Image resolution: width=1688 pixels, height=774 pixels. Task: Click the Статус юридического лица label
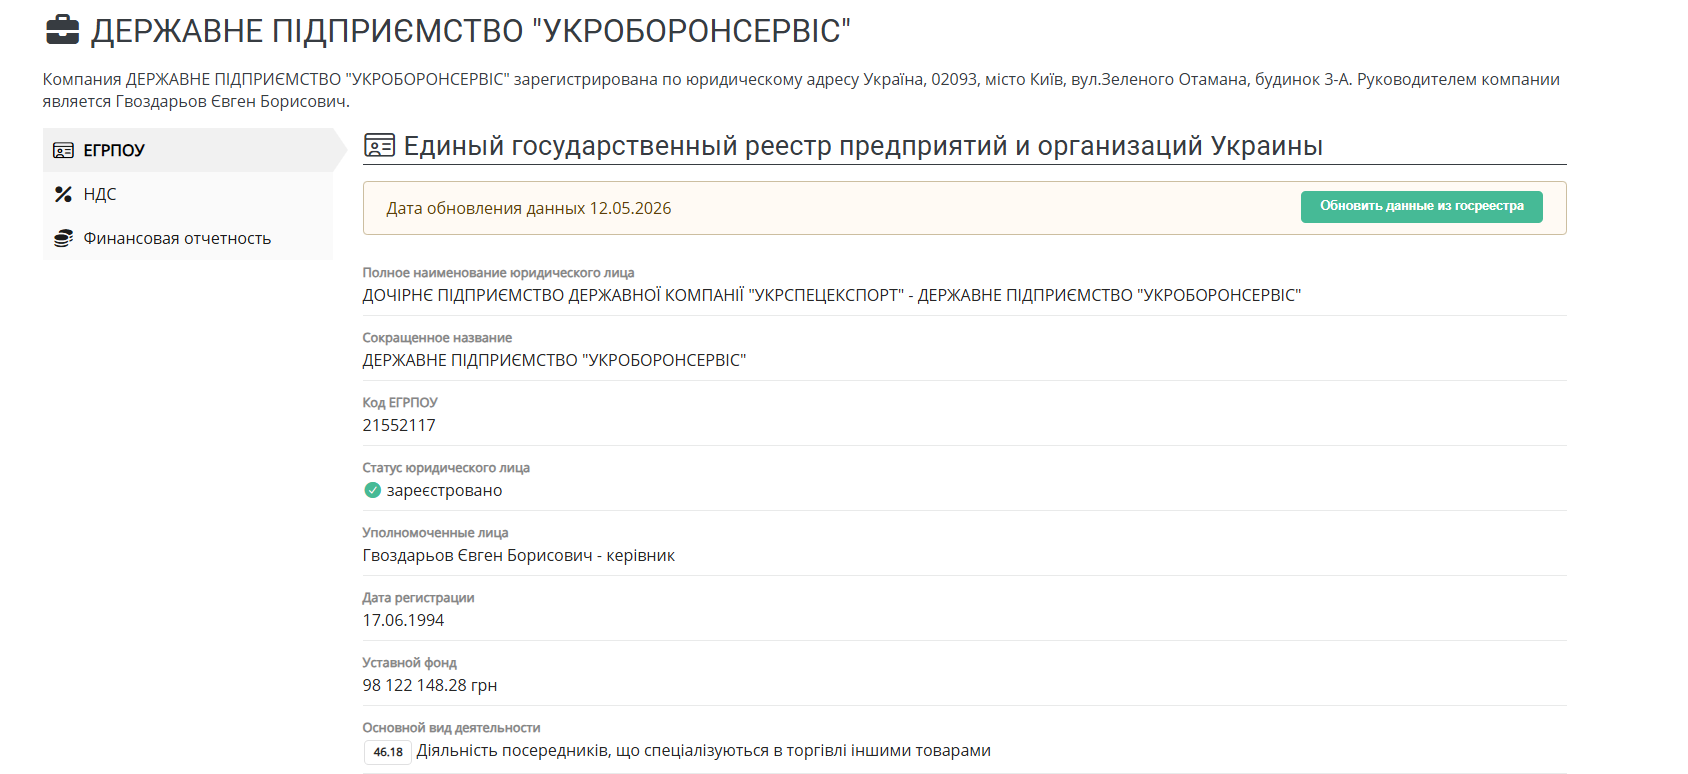point(446,467)
